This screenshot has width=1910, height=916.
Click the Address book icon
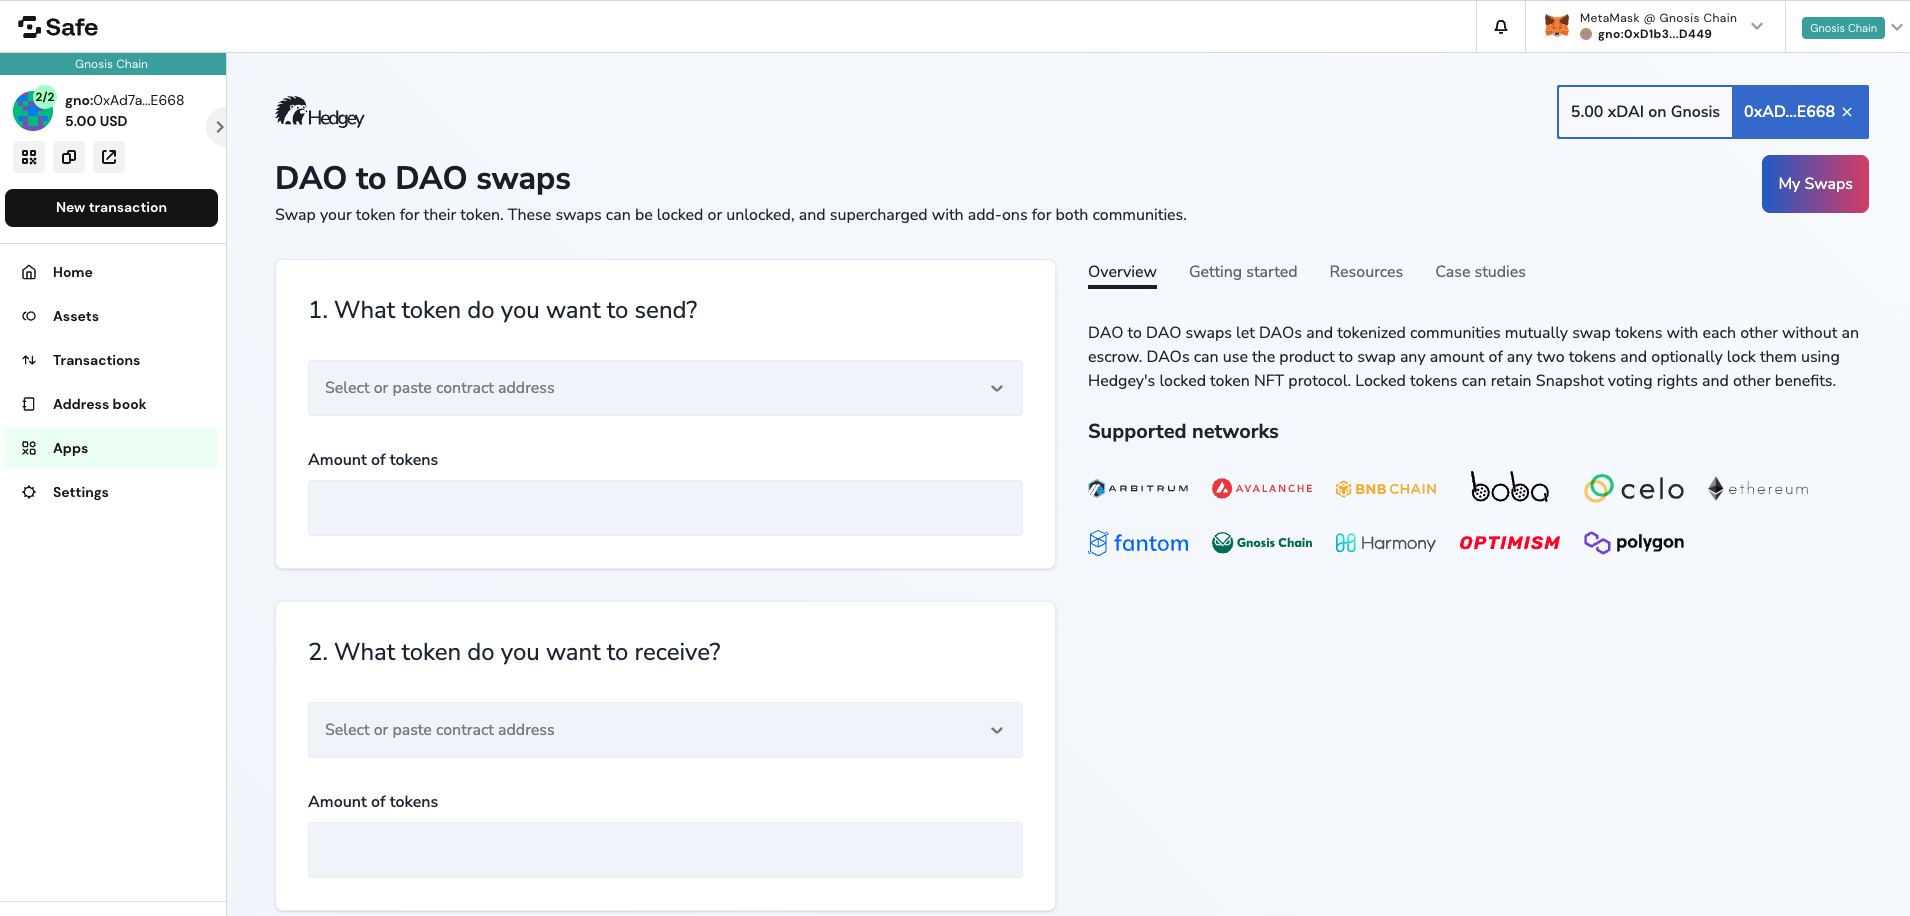pyautogui.click(x=29, y=404)
